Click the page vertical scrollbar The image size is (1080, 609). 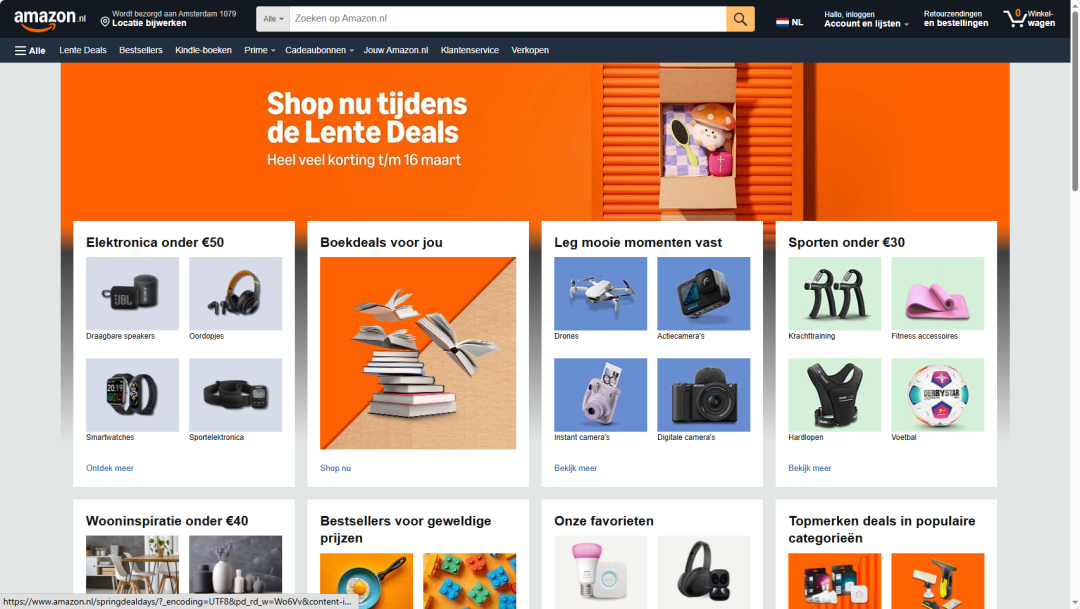point(1074,304)
